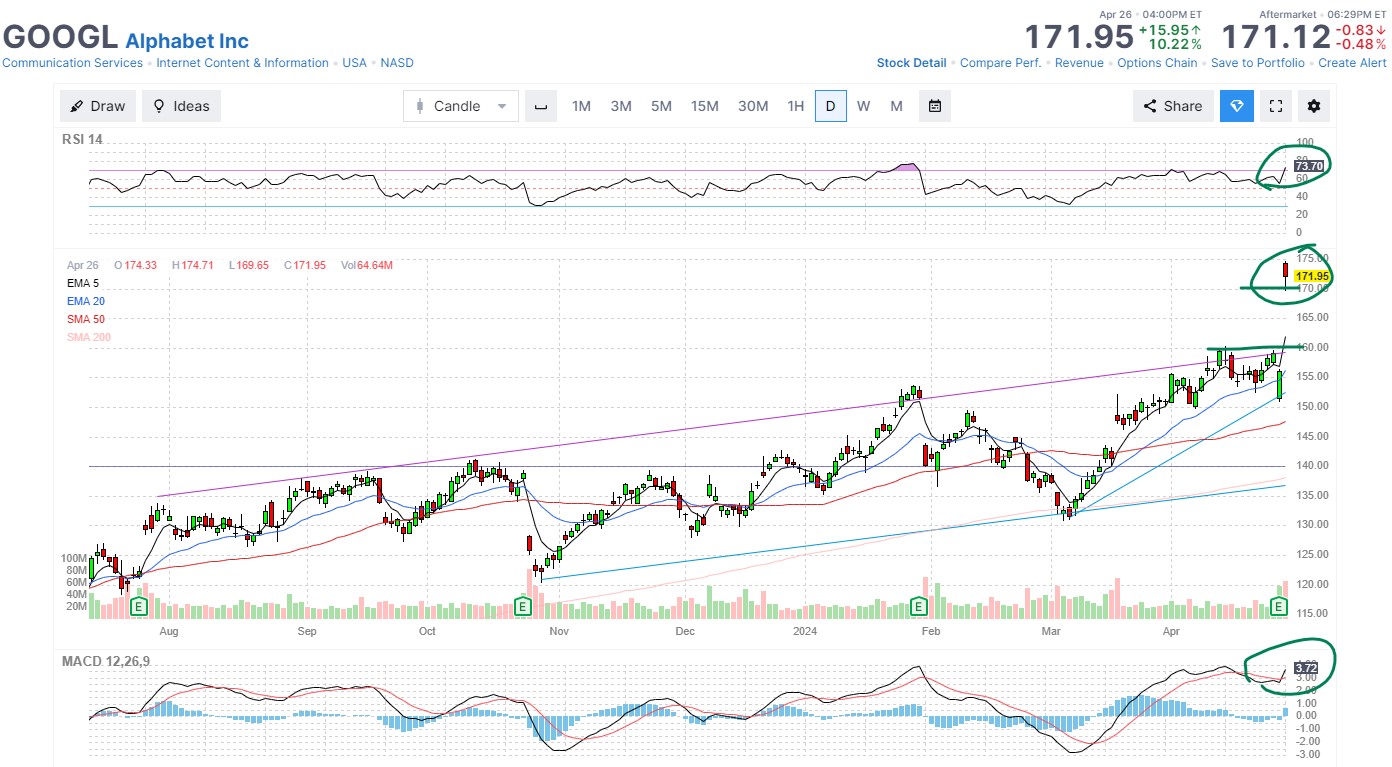Click the February earnings E marker

coord(918,606)
